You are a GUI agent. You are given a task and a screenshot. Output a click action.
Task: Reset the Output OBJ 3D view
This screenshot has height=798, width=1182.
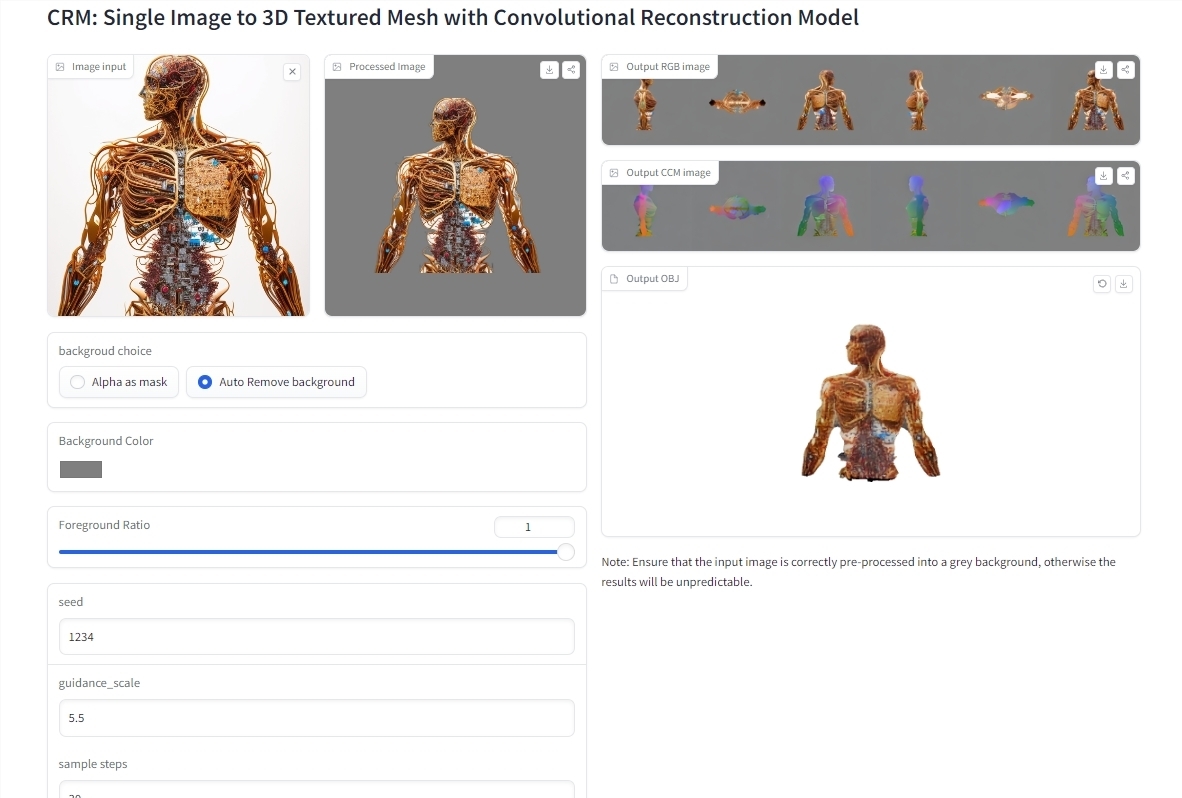pos(1102,284)
